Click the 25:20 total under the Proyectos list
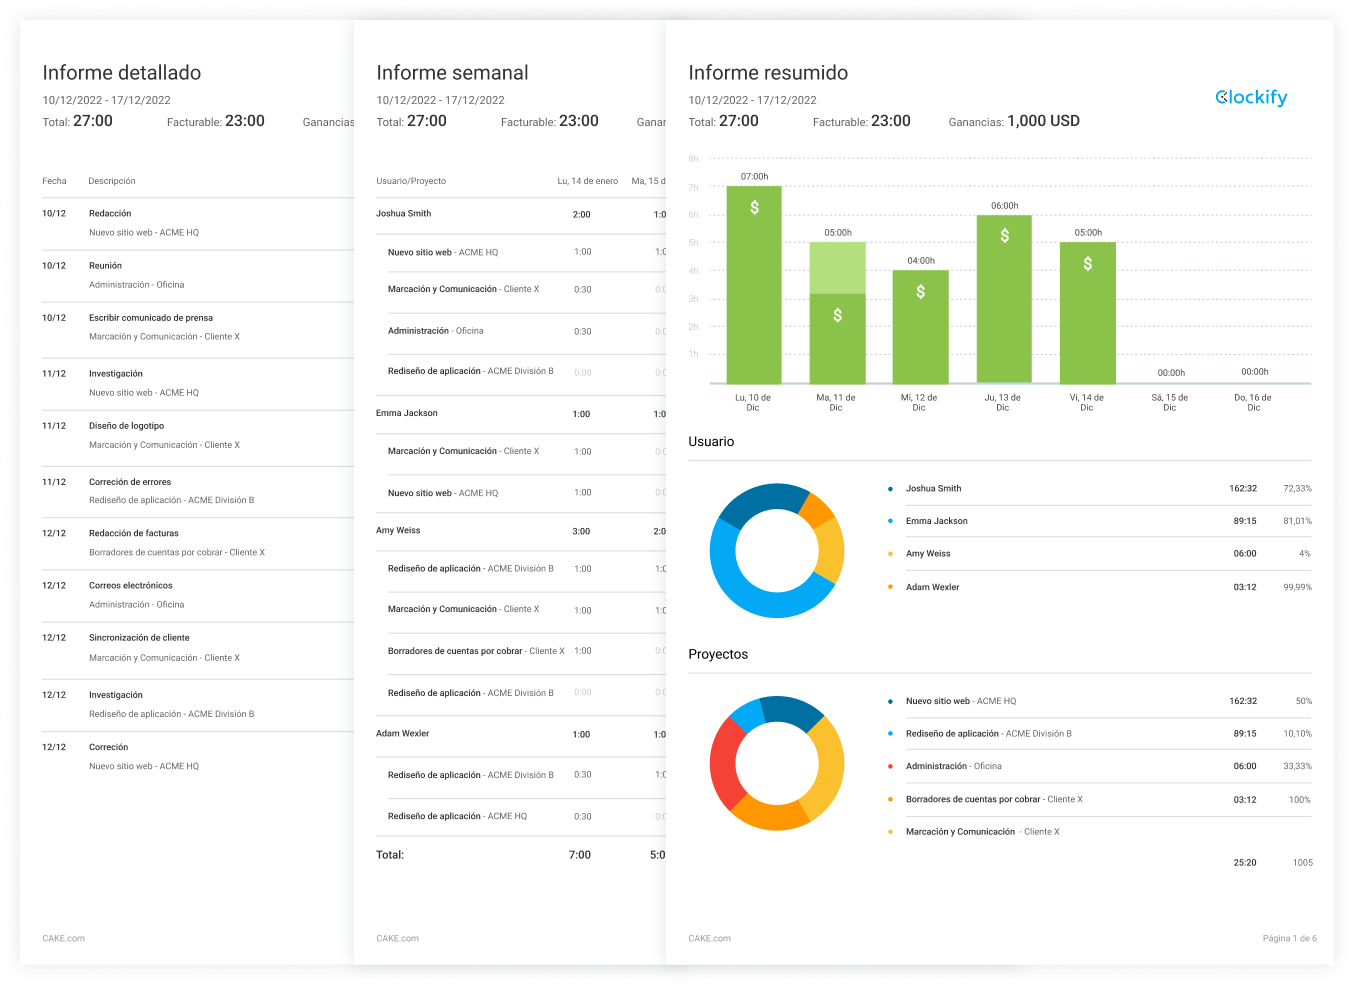 point(1245,863)
